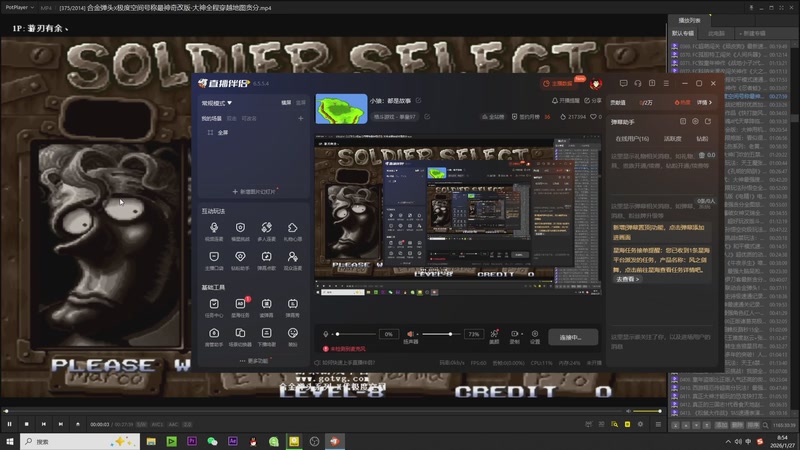800x450 pixels.
Task: Switch to 在线用户(16) tab
Action: coord(632,139)
